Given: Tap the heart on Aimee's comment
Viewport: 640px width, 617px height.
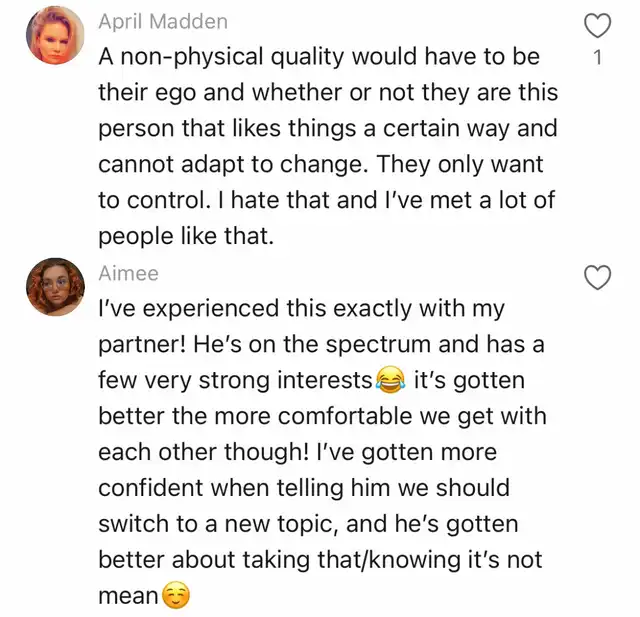Looking at the screenshot, I should coord(597,277).
